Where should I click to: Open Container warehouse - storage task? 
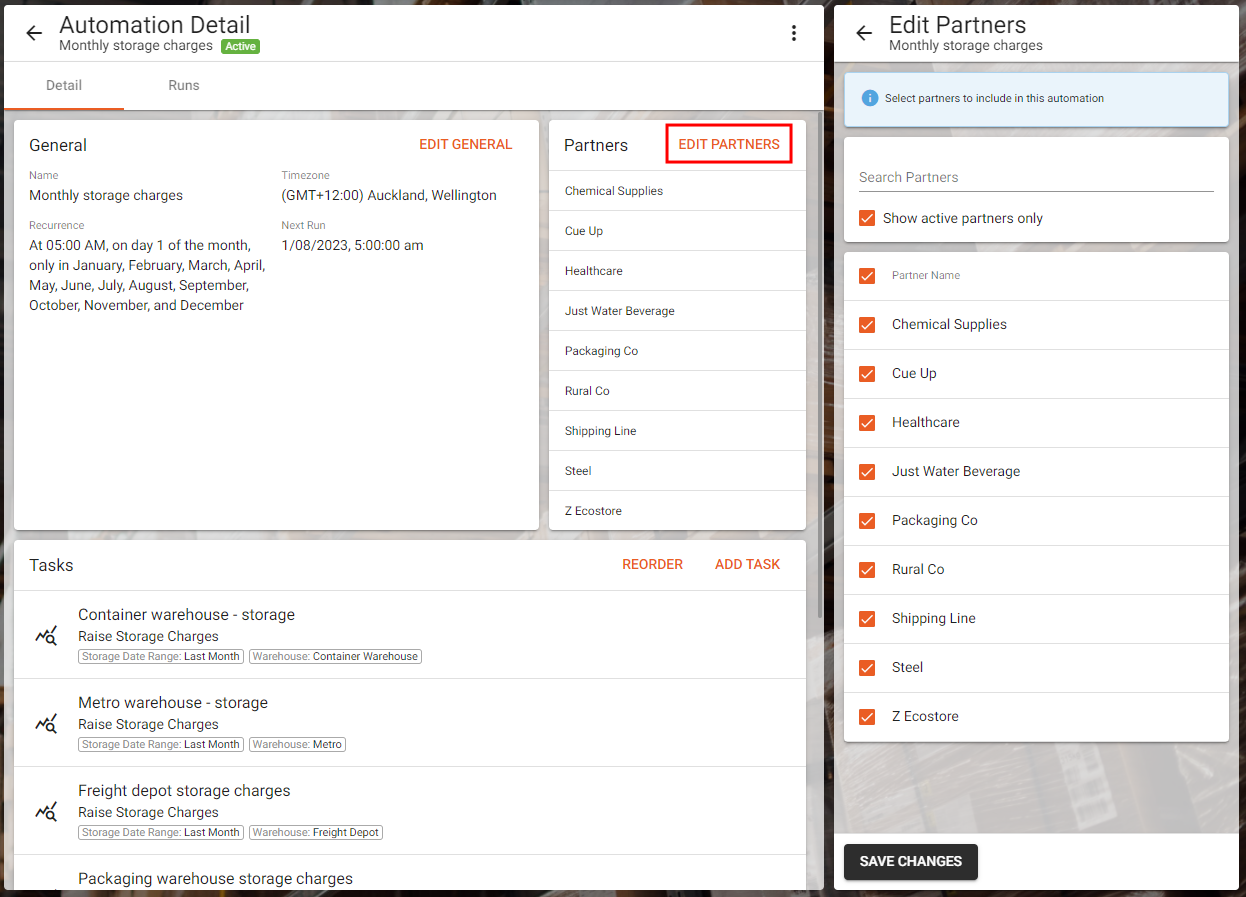click(410, 635)
